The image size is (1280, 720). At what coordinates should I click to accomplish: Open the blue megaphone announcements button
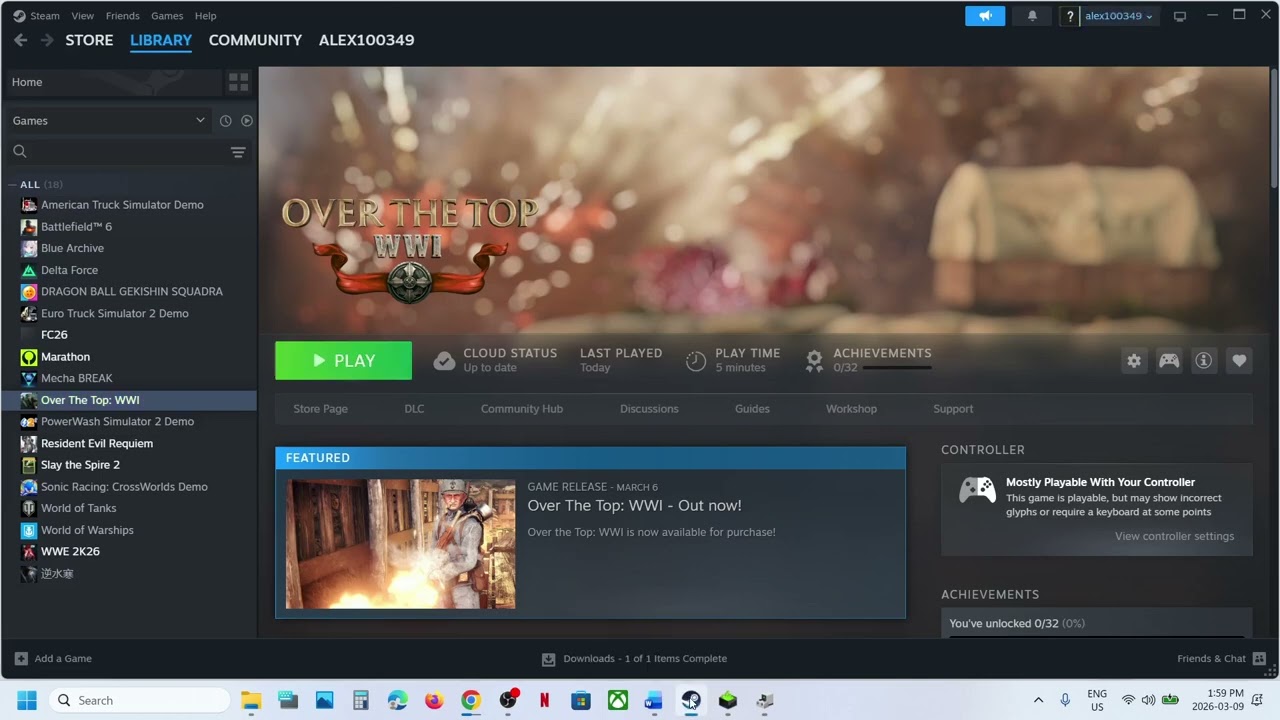tap(985, 16)
